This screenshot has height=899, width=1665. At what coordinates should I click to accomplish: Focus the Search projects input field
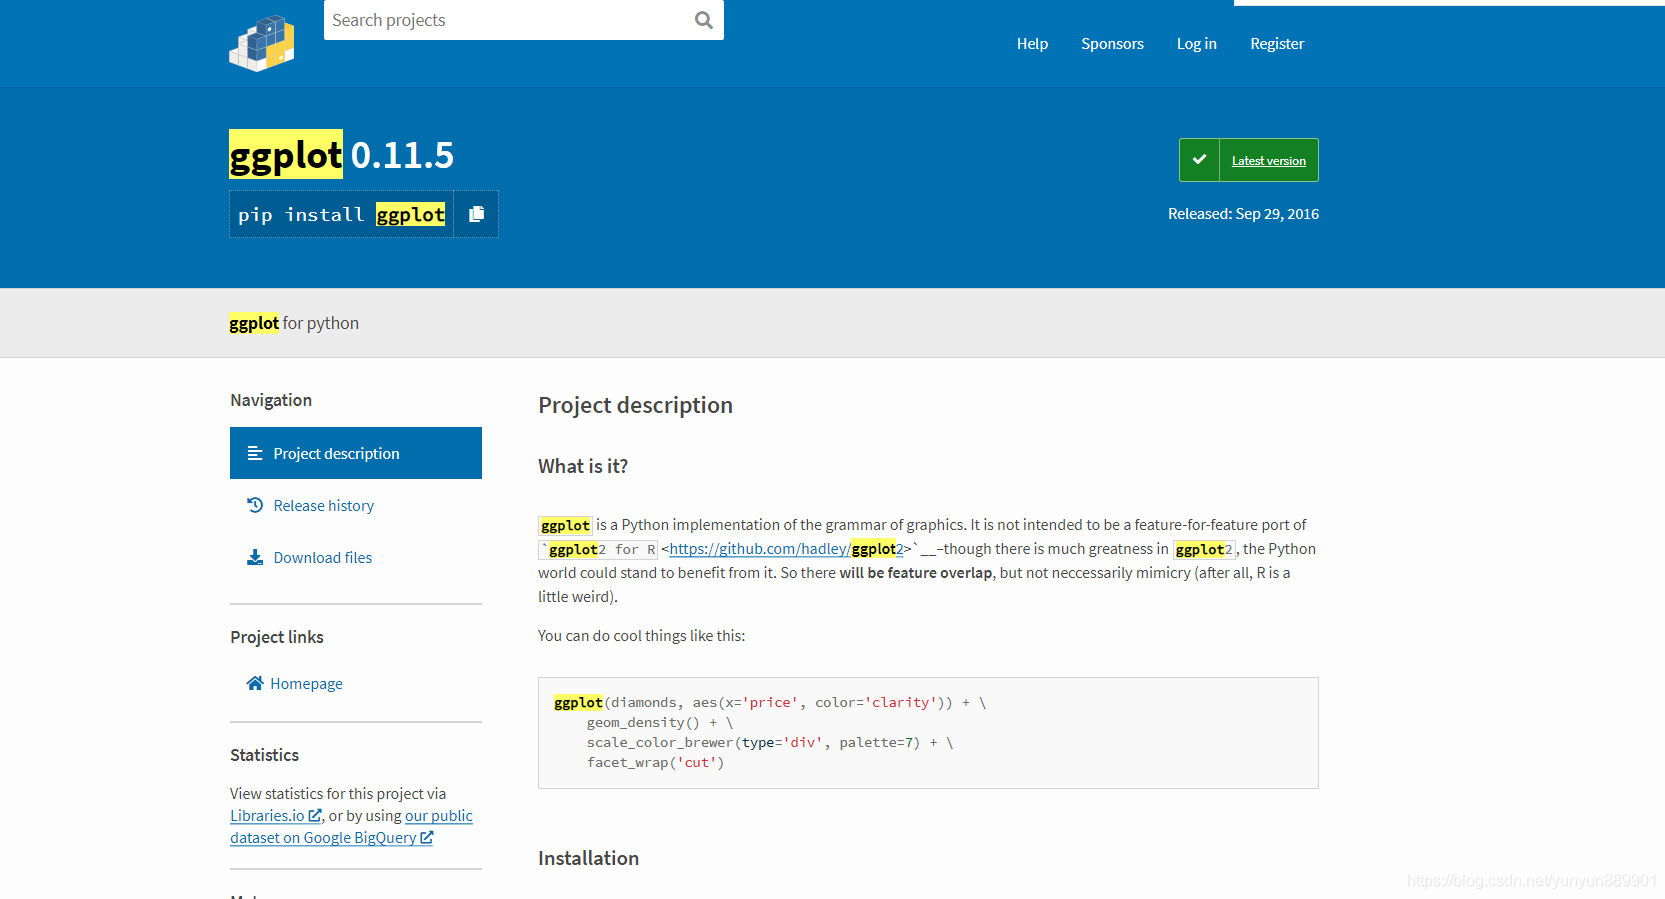click(x=505, y=20)
